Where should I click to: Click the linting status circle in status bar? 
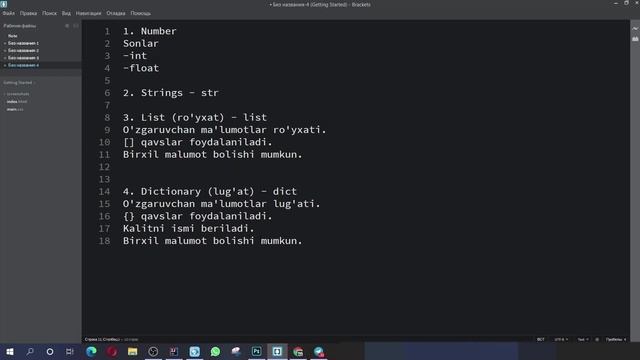click(x=597, y=339)
